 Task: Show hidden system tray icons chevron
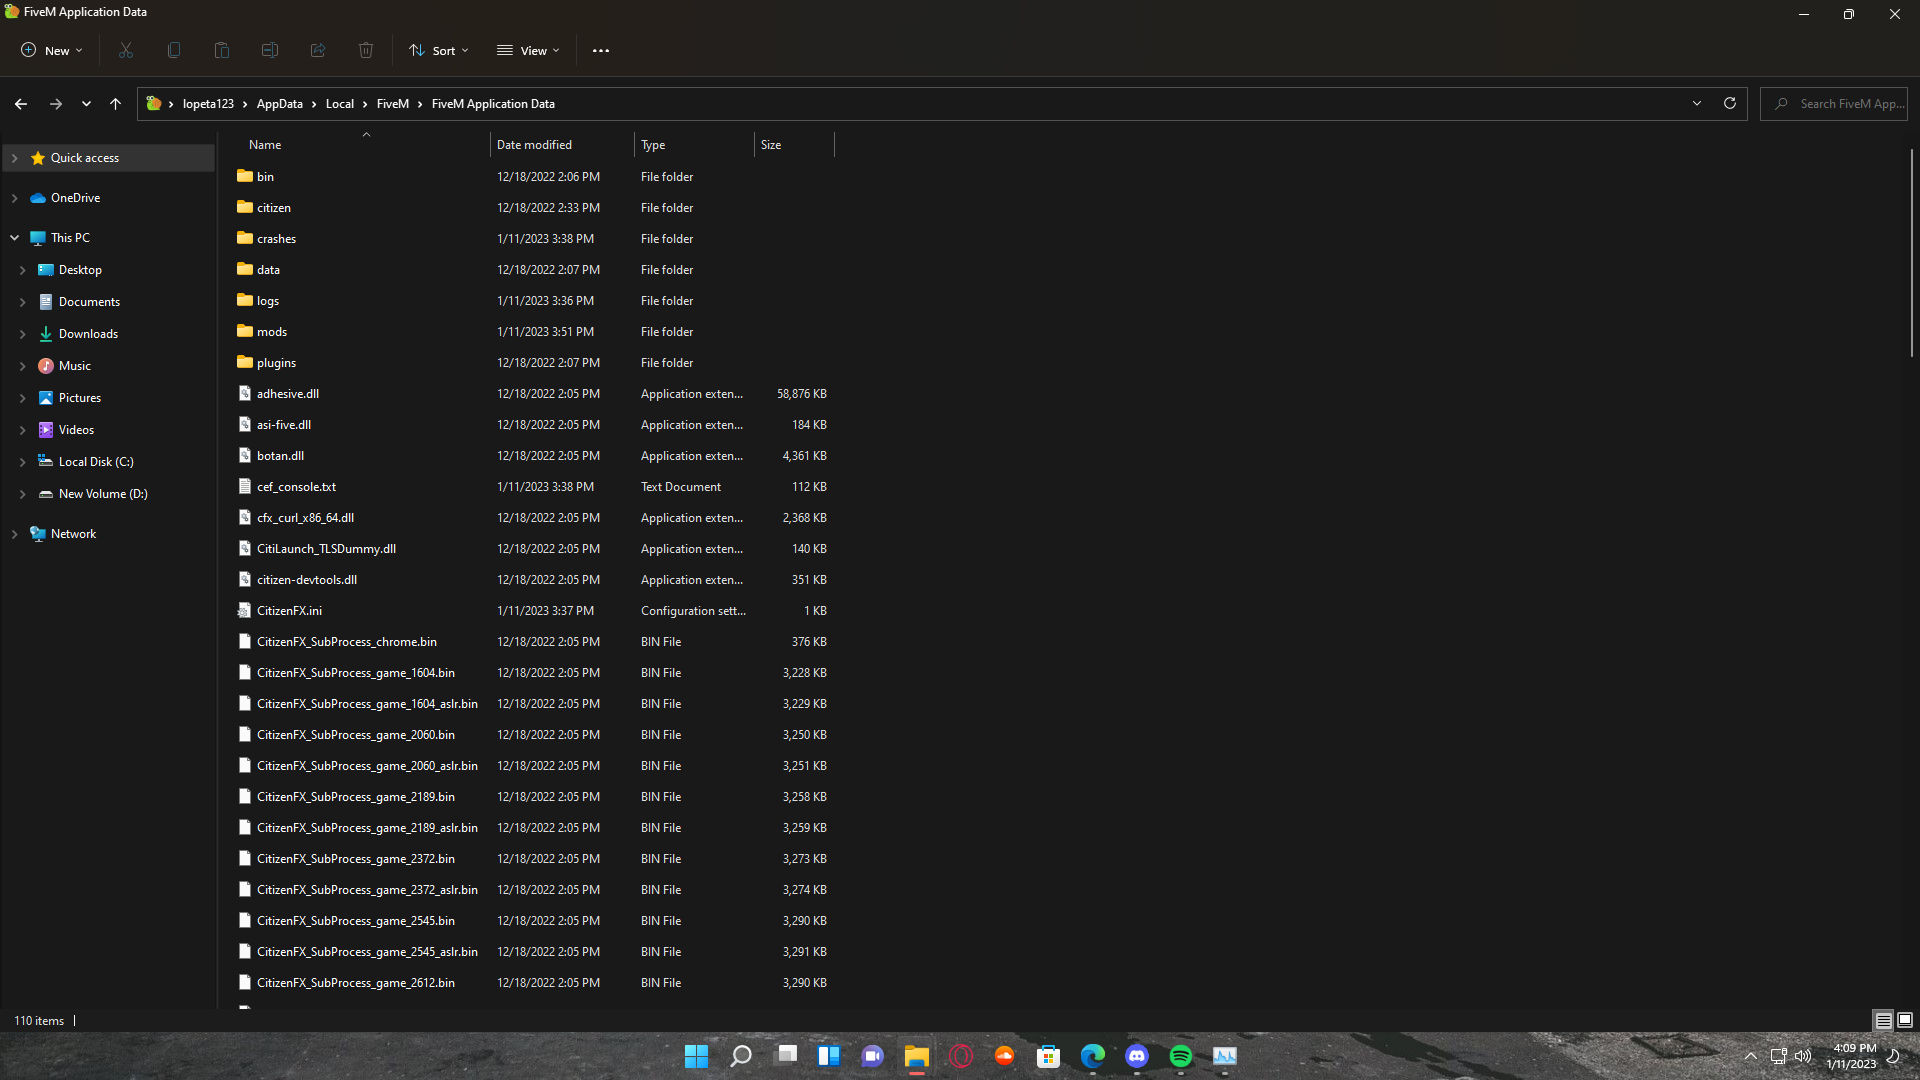1750,1056
